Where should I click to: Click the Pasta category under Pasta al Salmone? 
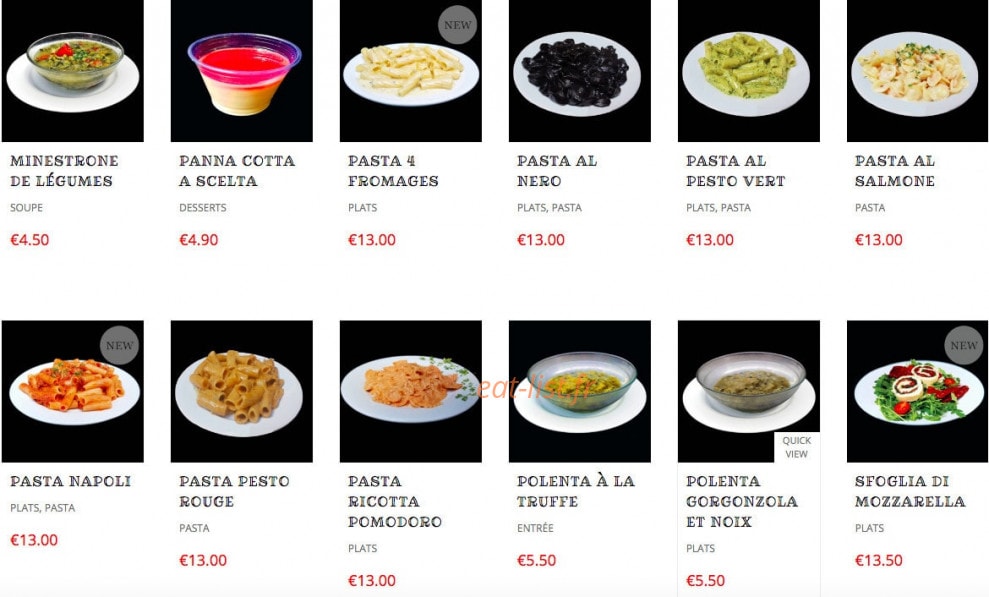click(x=870, y=207)
